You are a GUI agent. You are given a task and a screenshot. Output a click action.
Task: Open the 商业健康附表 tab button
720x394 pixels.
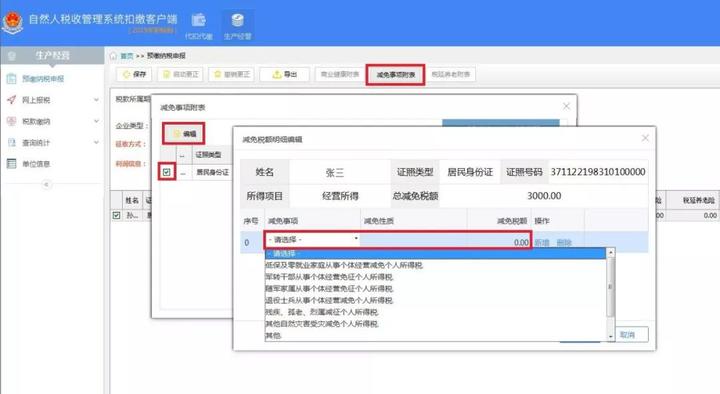click(x=339, y=74)
